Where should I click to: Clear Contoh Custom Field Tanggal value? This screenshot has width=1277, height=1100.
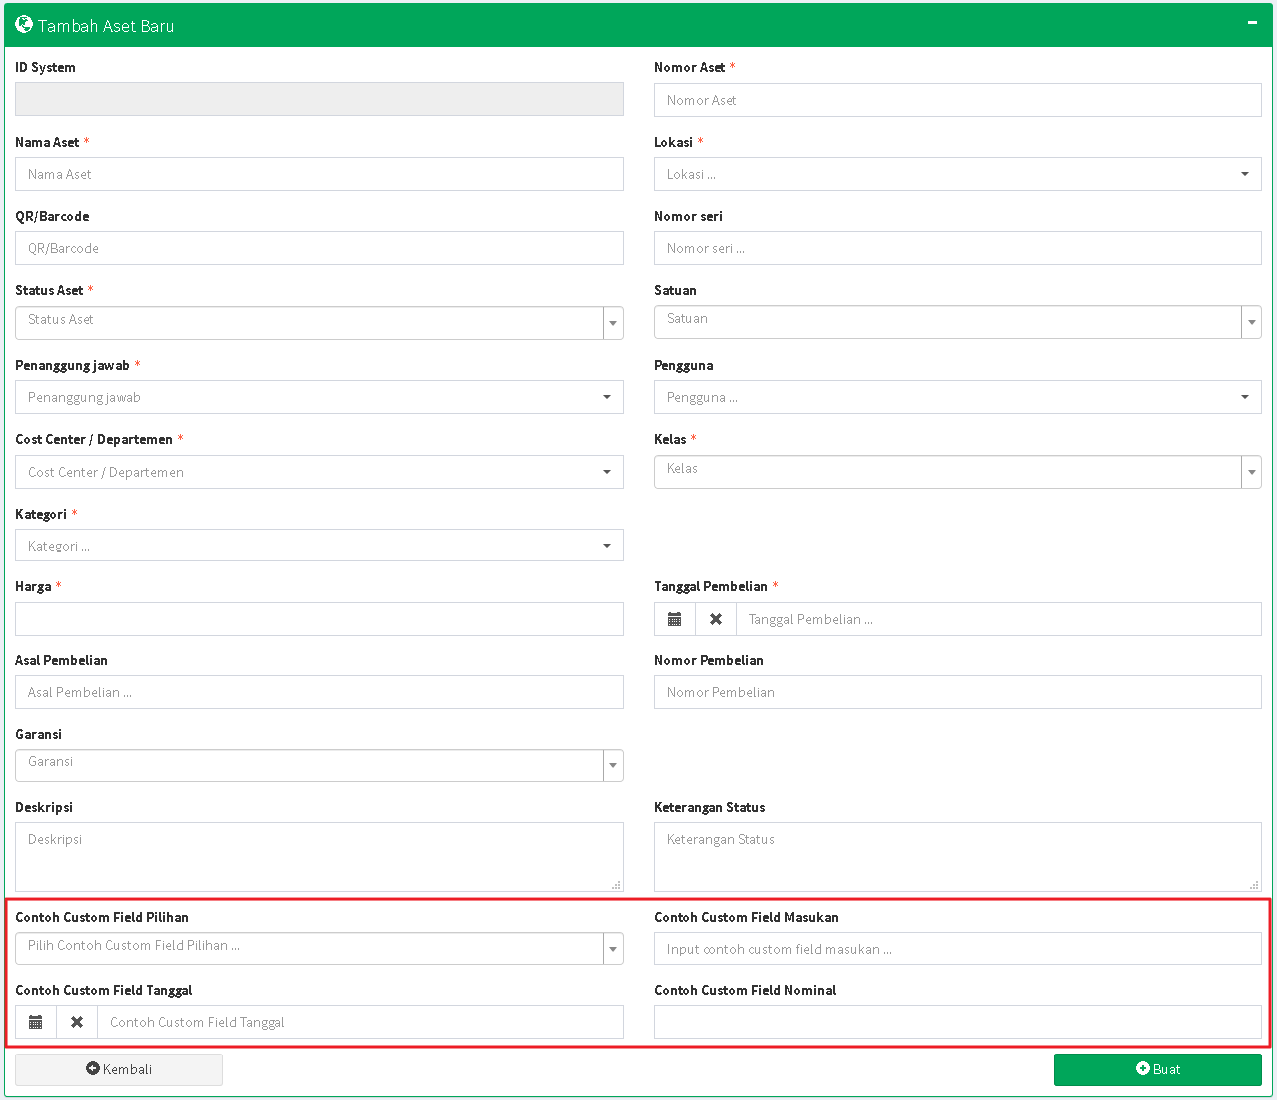pyautogui.click(x=77, y=1022)
